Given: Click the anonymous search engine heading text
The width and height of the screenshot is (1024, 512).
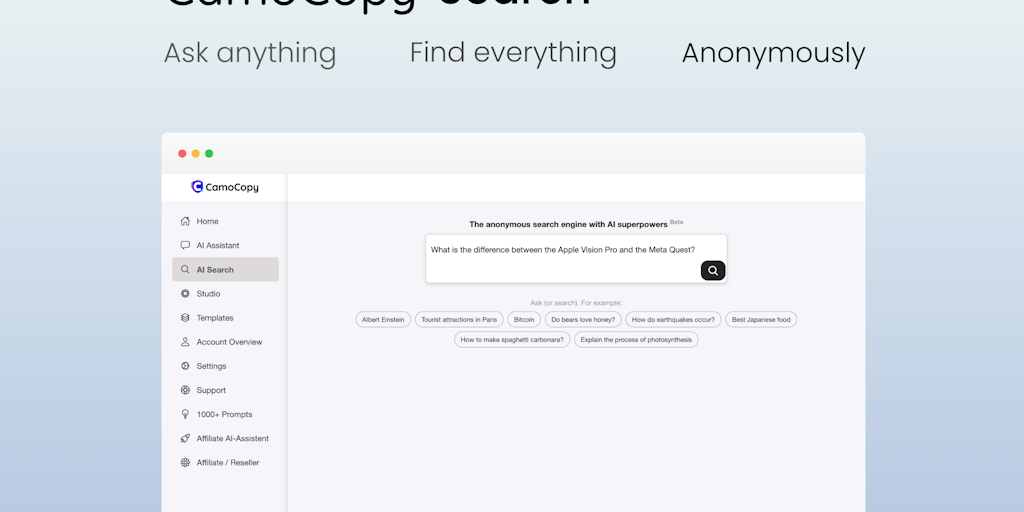Looking at the screenshot, I should point(568,224).
